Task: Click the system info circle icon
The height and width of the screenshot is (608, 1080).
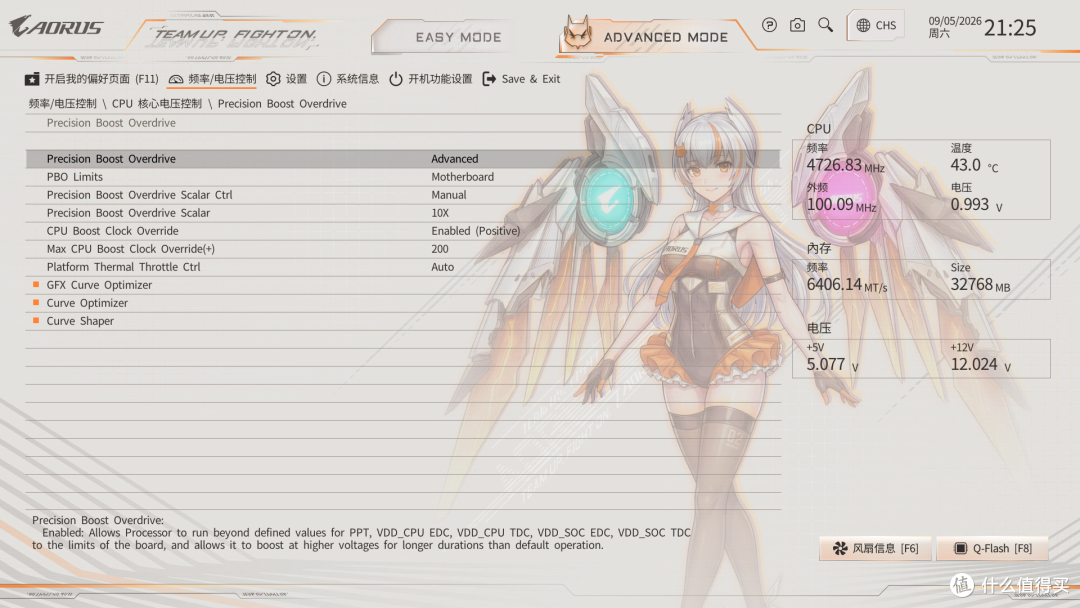Action: (x=324, y=79)
